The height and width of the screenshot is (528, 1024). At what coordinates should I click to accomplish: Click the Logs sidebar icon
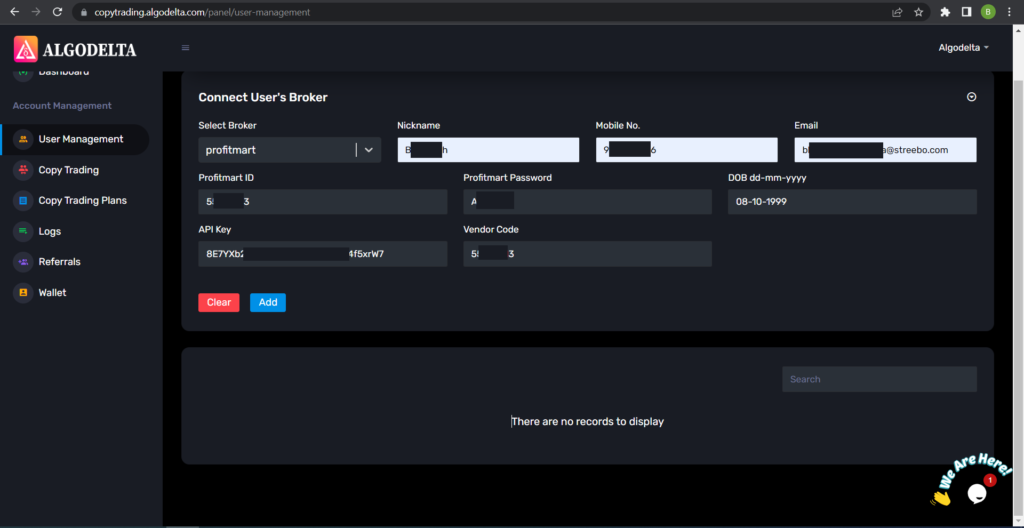tap(23, 231)
